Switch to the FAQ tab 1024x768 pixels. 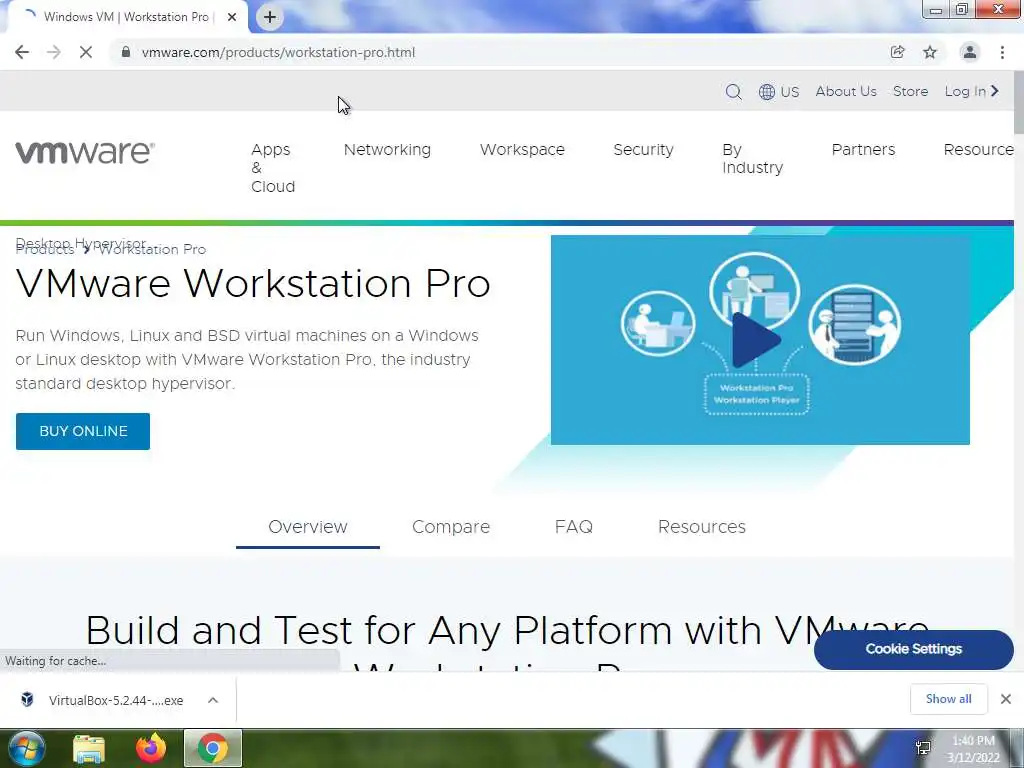coord(573,527)
